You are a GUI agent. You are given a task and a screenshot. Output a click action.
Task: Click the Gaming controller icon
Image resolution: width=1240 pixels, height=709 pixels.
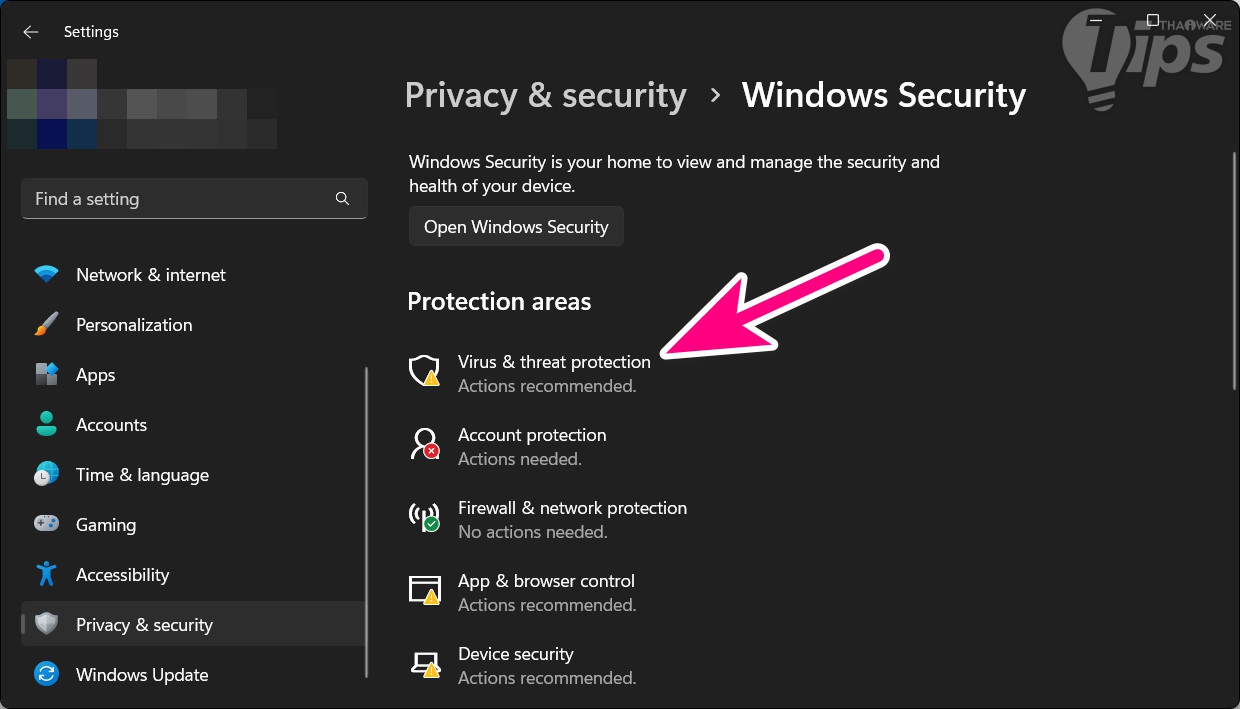point(46,525)
